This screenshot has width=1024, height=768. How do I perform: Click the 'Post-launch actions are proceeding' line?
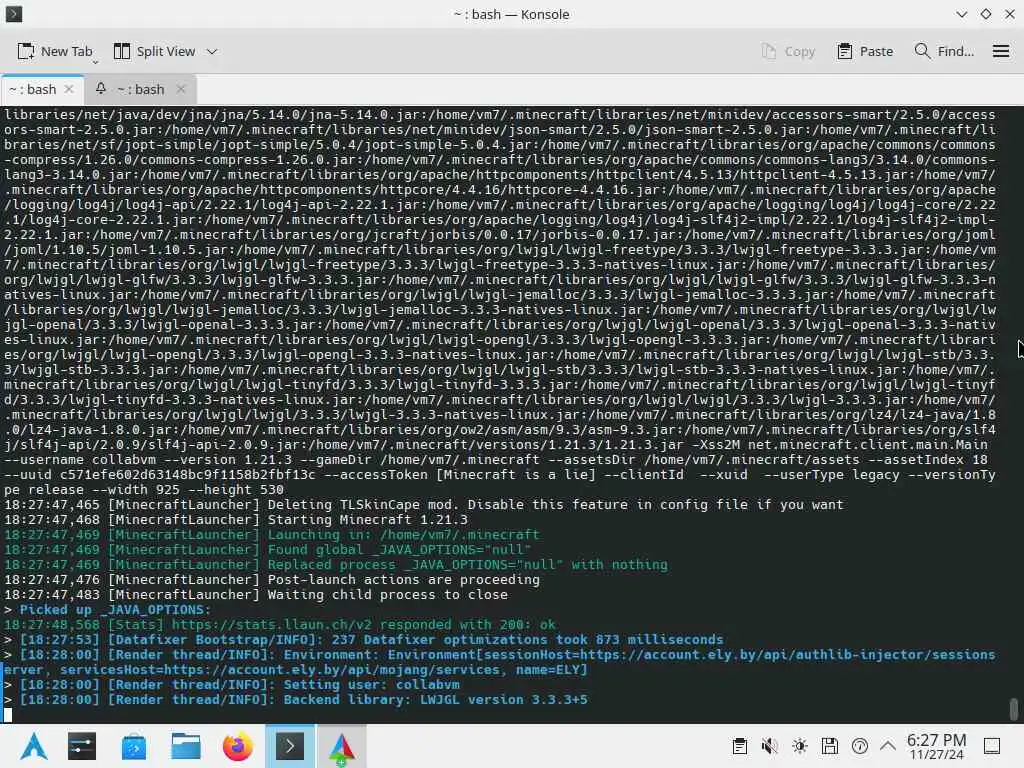point(272,580)
